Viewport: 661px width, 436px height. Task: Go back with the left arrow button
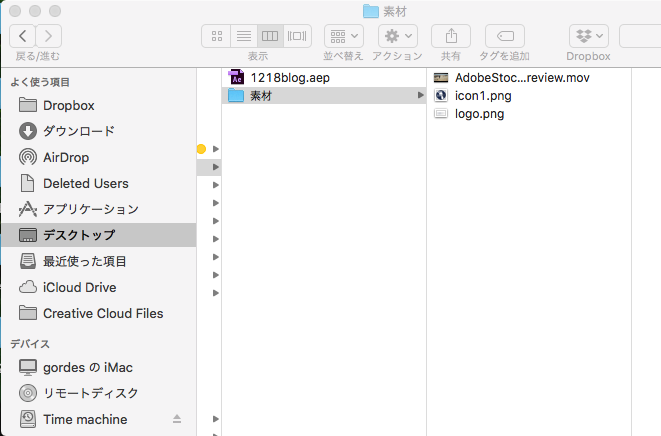point(22,36)
